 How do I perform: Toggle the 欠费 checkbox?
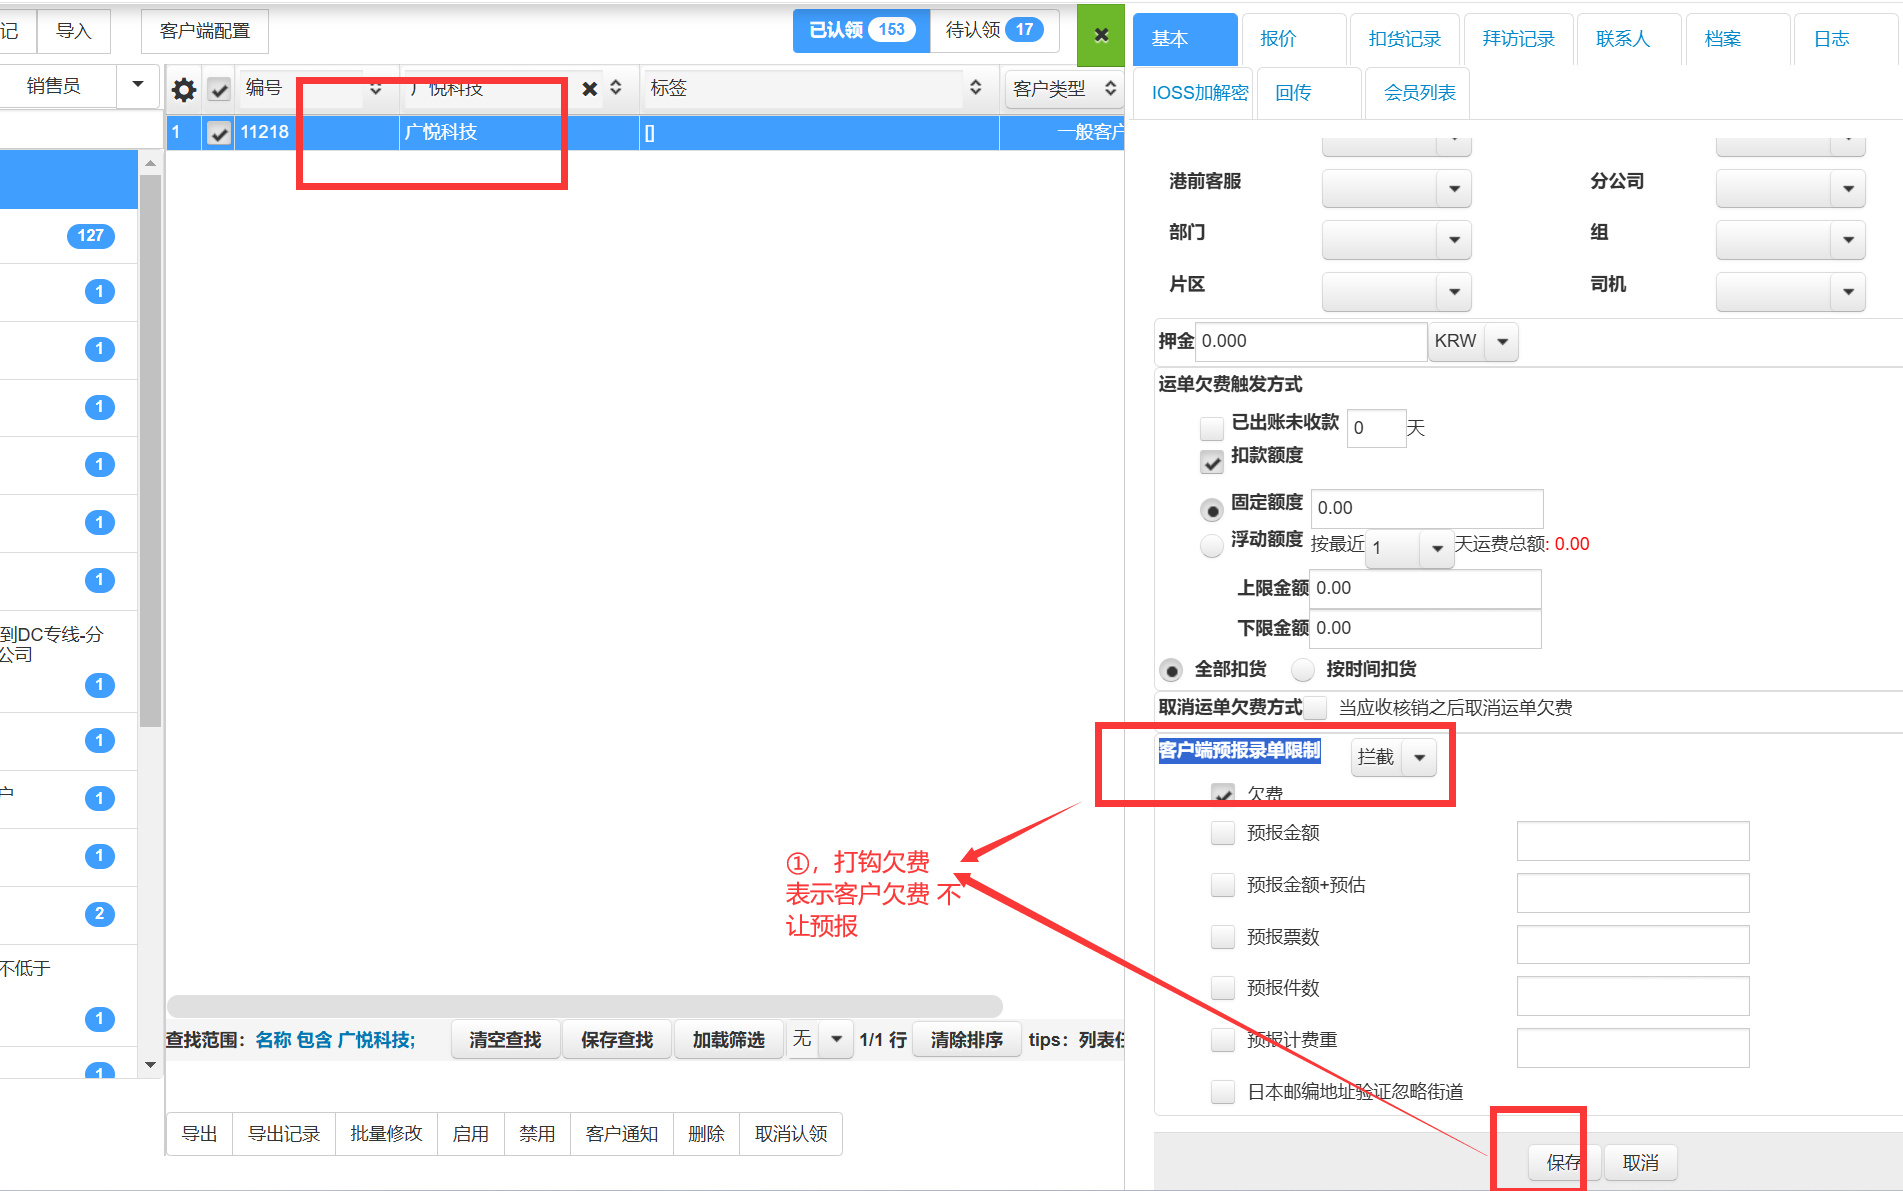point(1222,794)
